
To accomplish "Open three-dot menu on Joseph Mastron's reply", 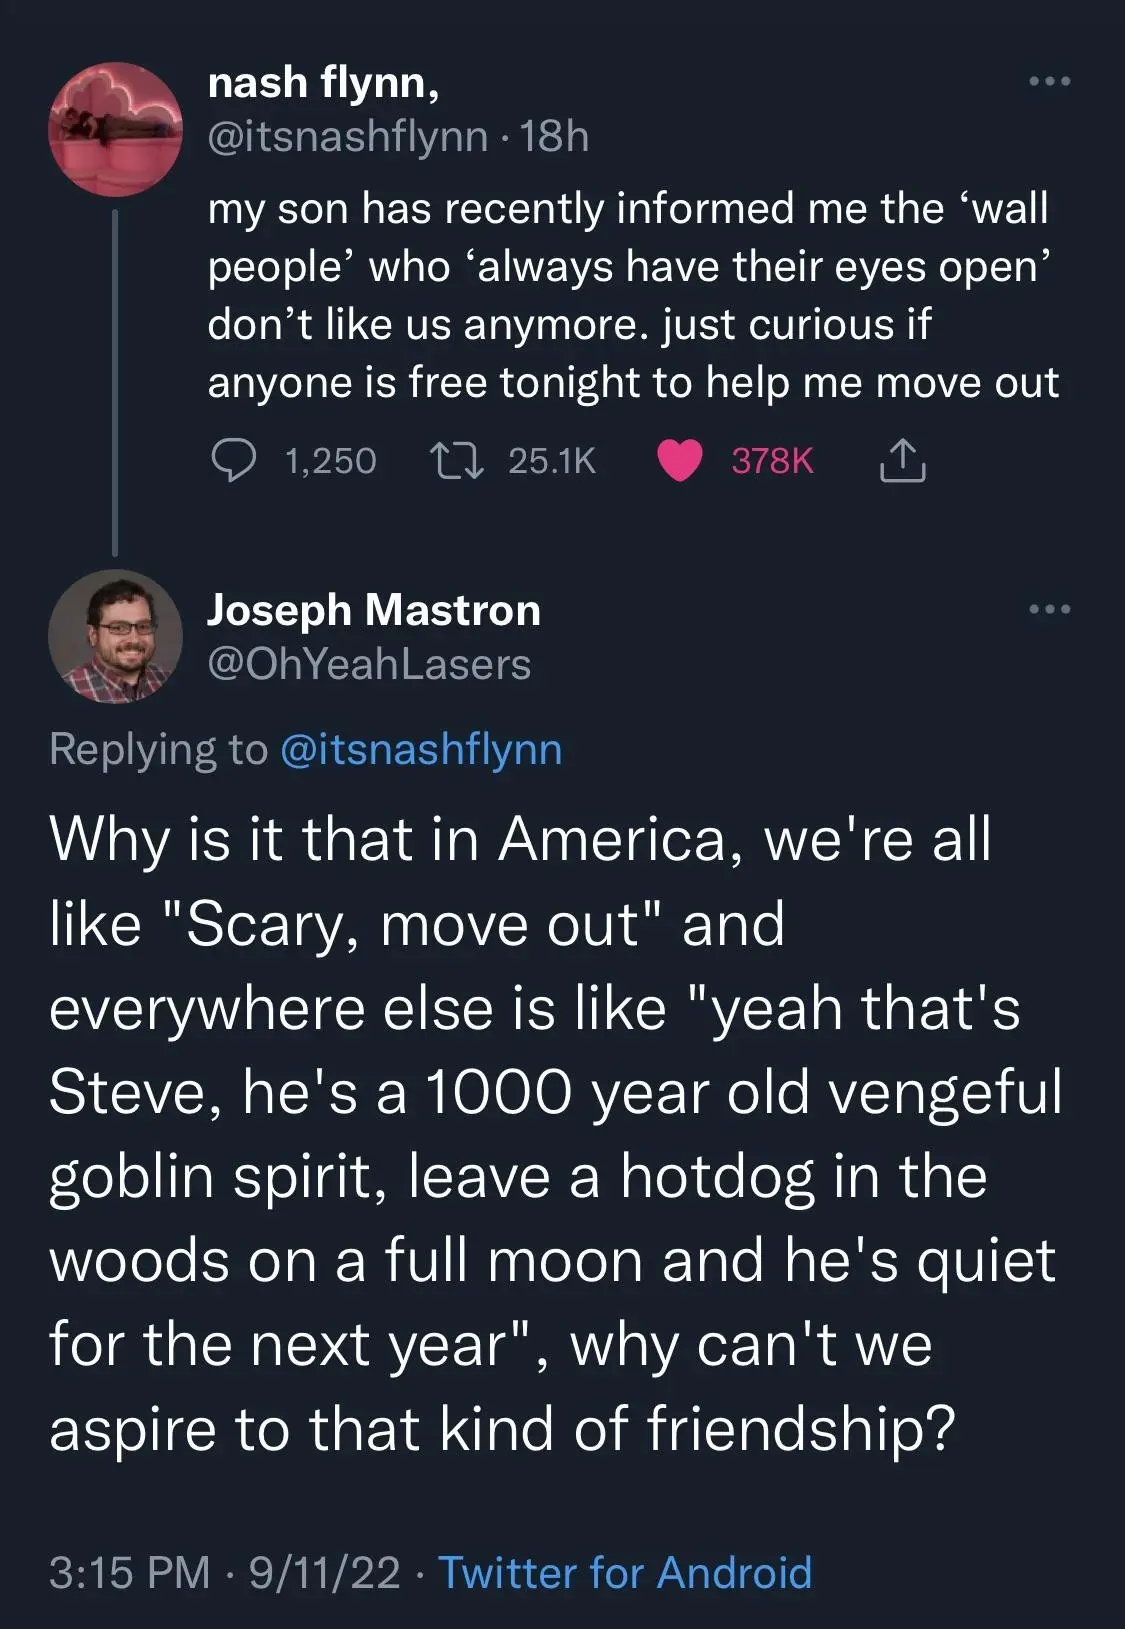I will click(x=1050, y=608).
